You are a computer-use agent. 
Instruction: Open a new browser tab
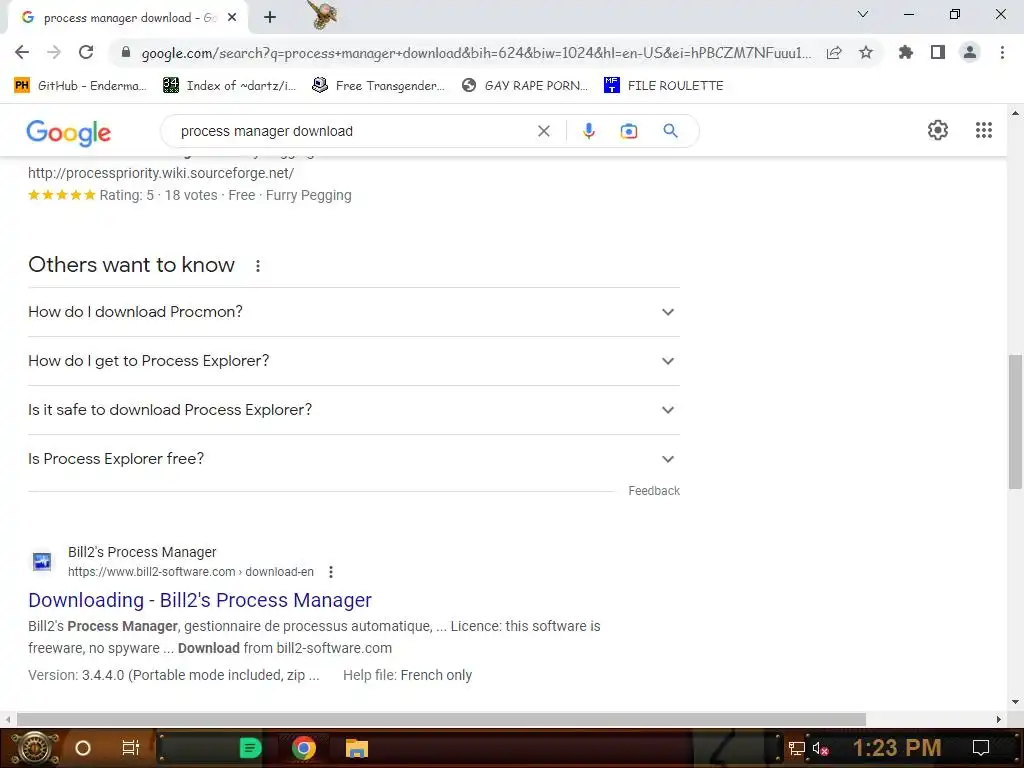point(270,18)
